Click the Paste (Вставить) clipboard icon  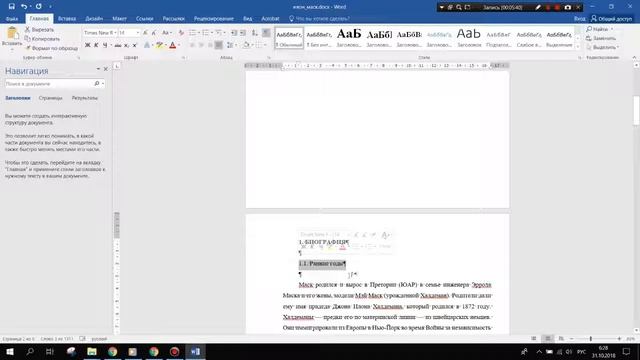pyautogui.click(x=12, y=33)
